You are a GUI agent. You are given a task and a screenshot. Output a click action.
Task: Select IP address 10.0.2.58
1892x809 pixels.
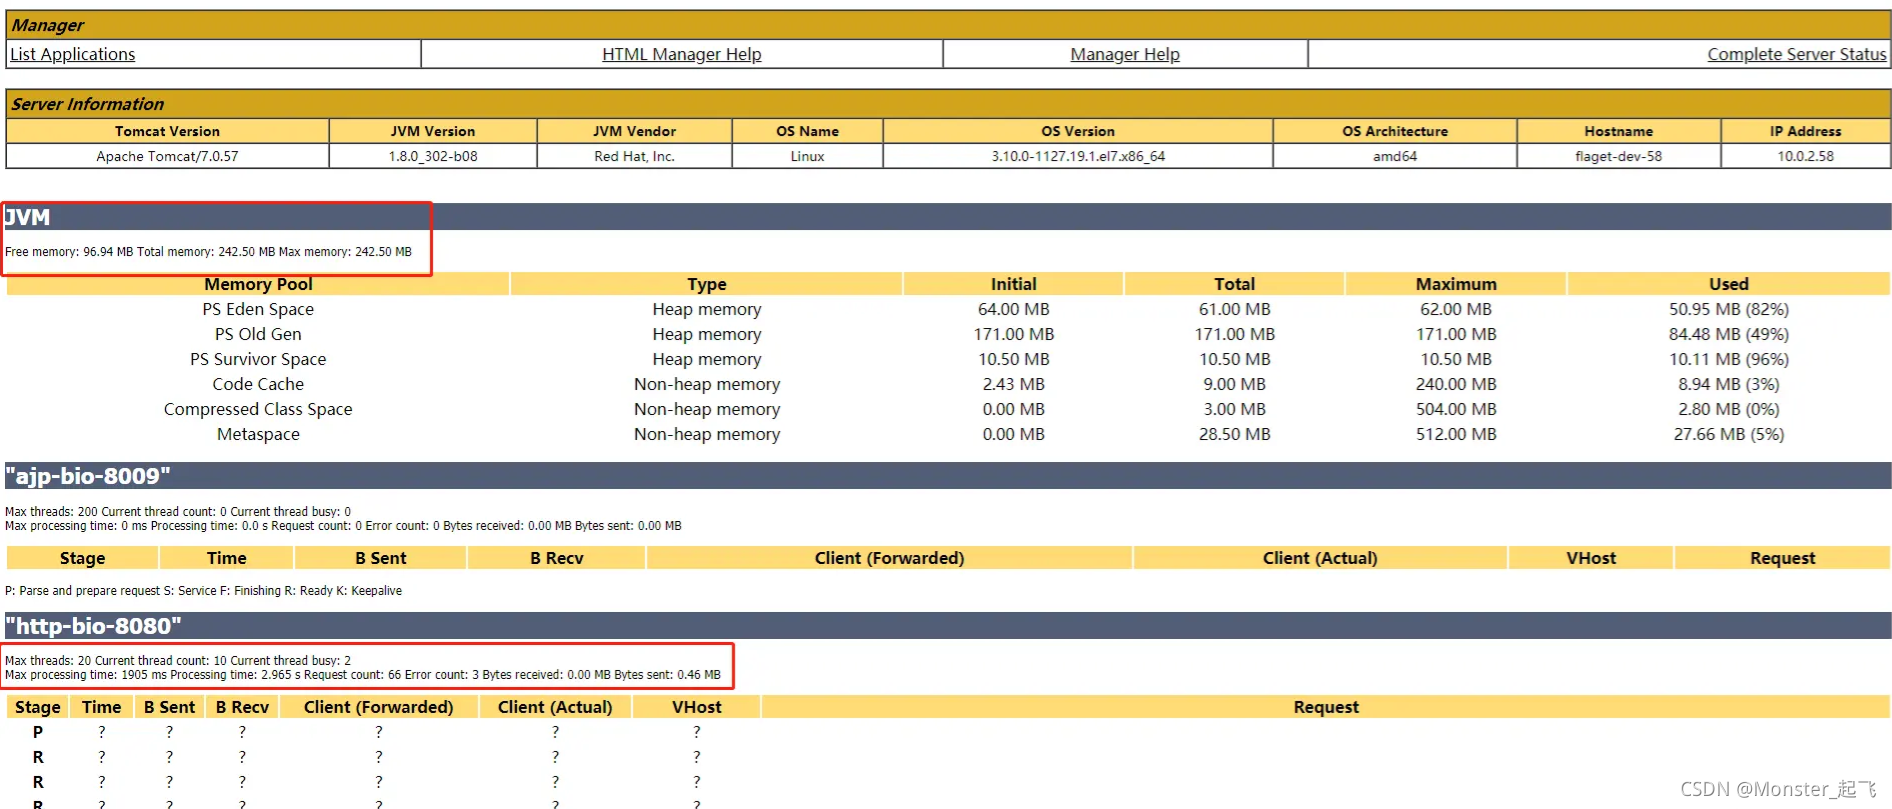(x=1805, y=156)
